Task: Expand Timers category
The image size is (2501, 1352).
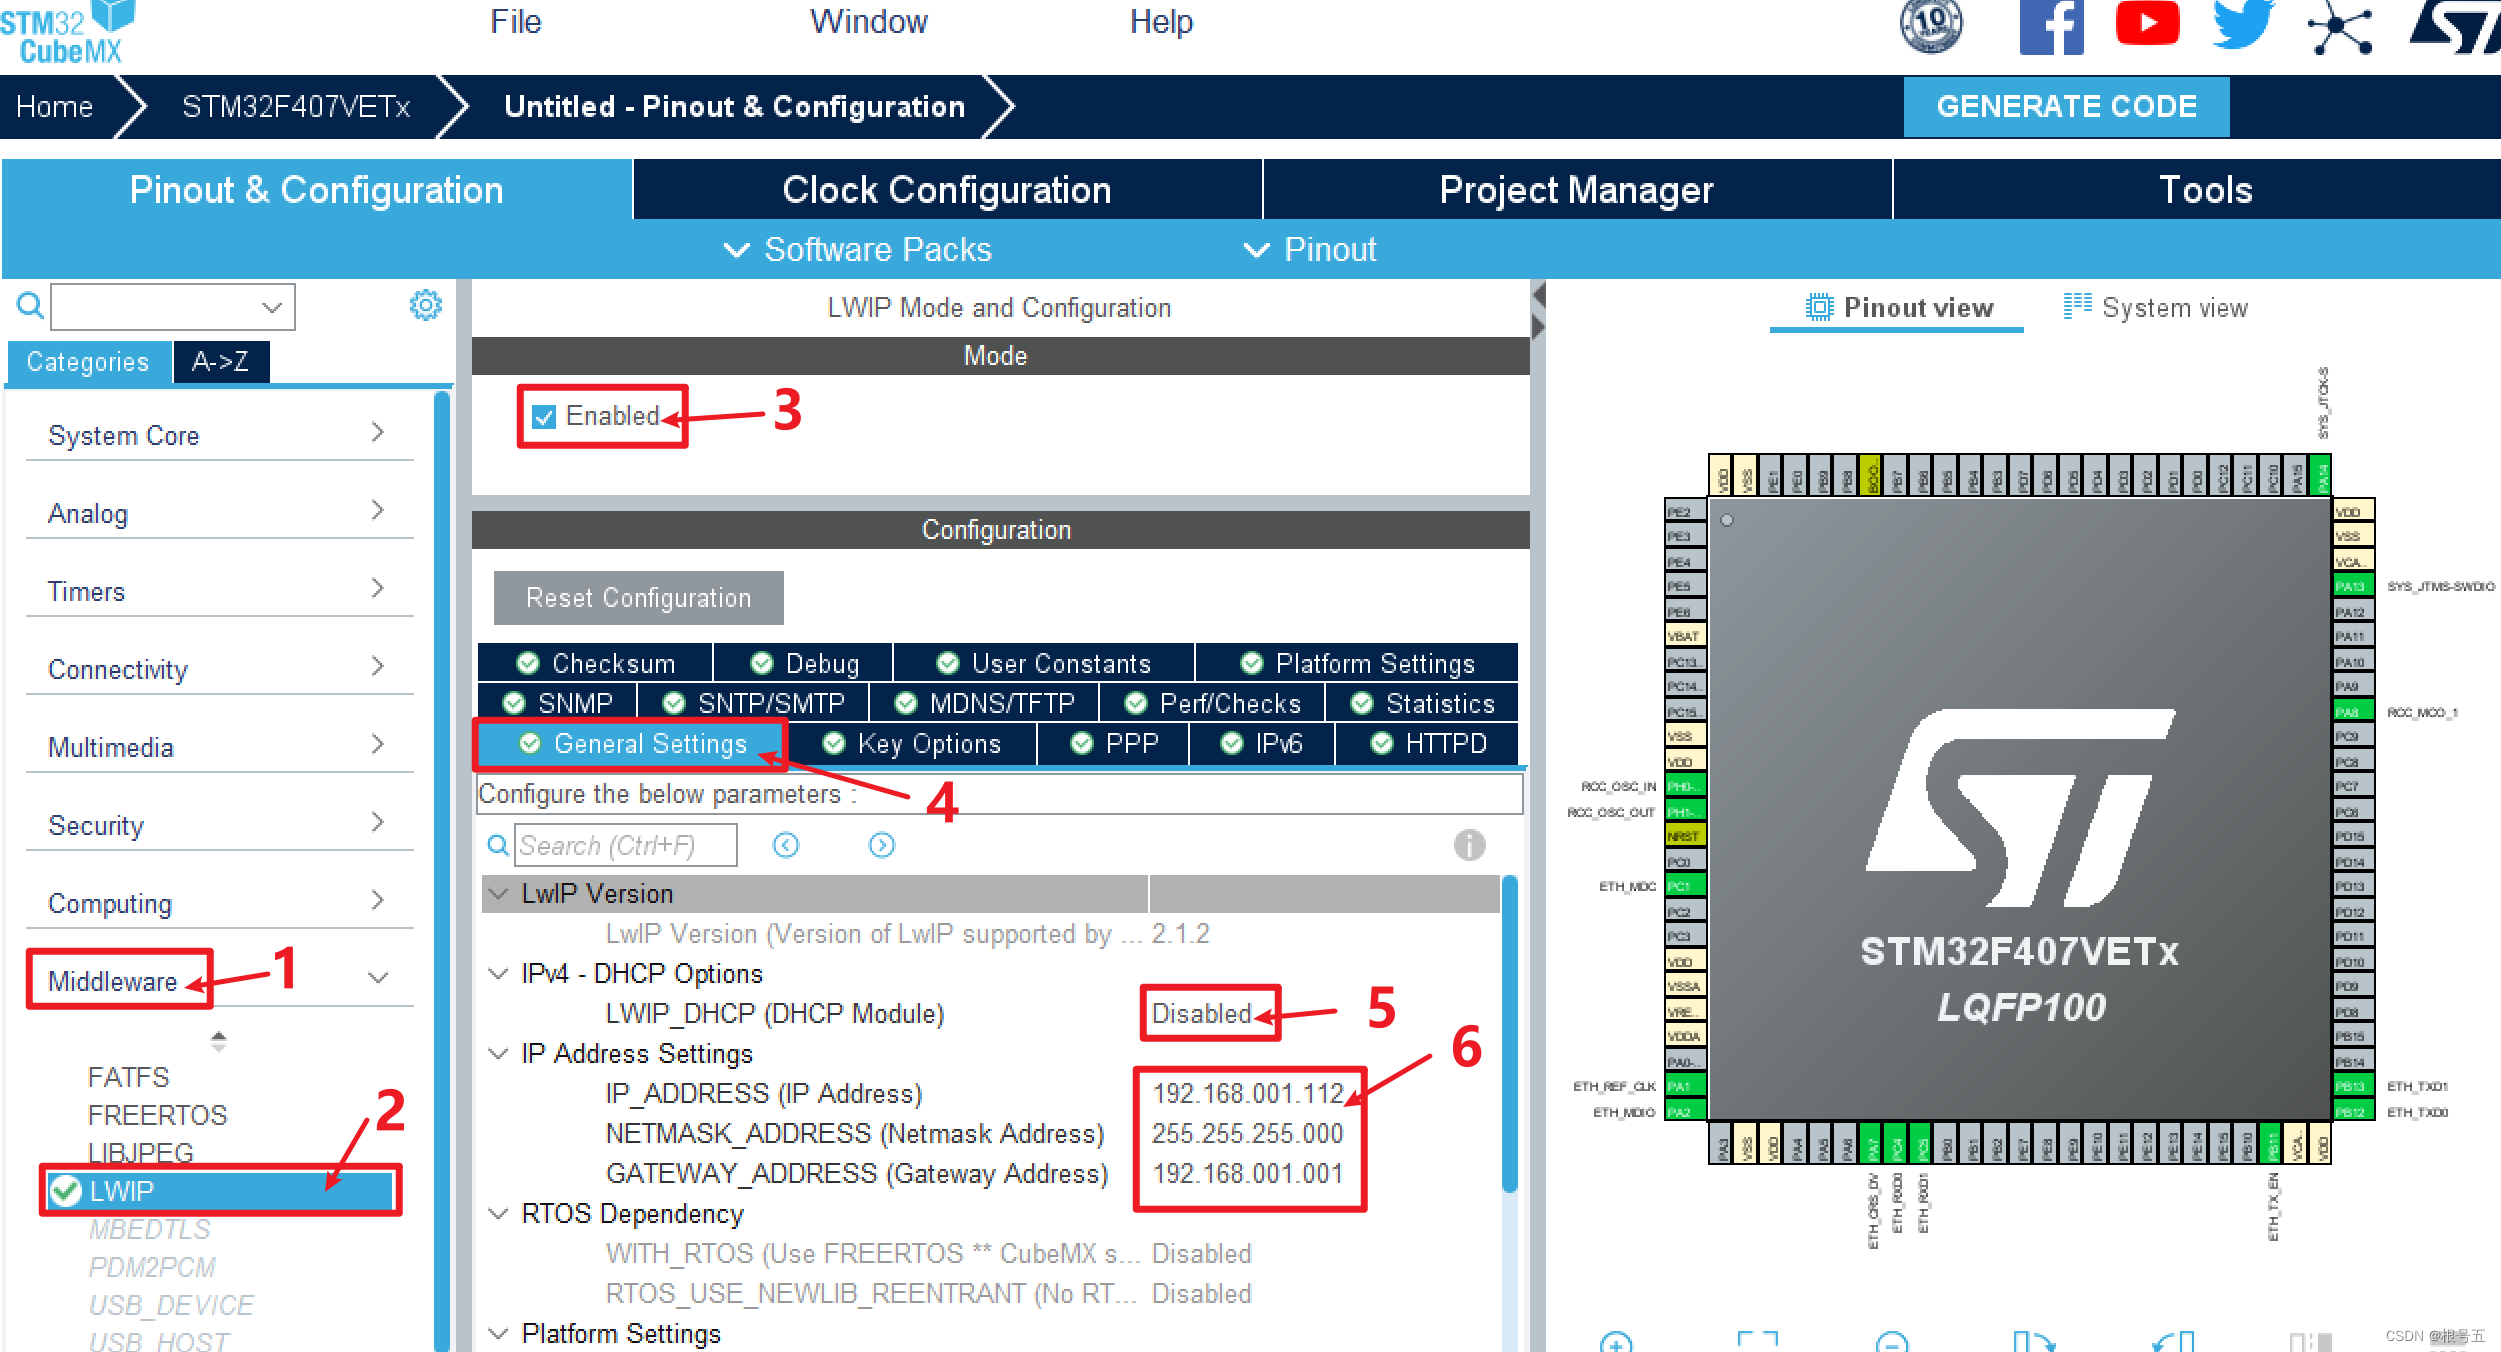Action: [219, 591]
